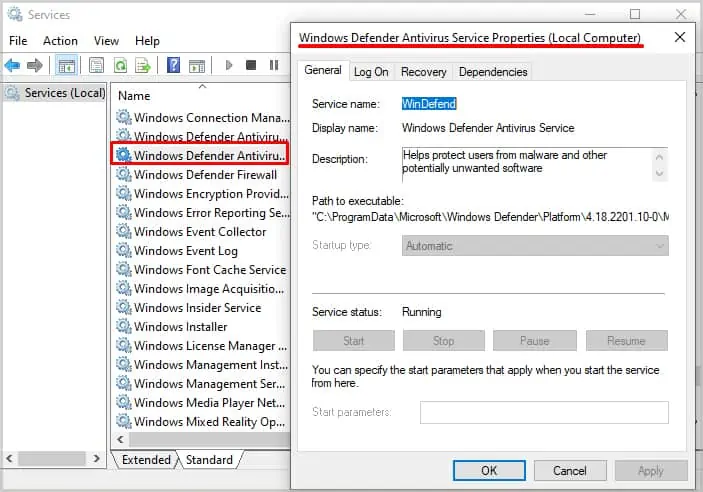703x492 pixels.
Task: Click gear icon of Windows Connection Manager row
Action: pyautogui.click(x=123, y=117)
